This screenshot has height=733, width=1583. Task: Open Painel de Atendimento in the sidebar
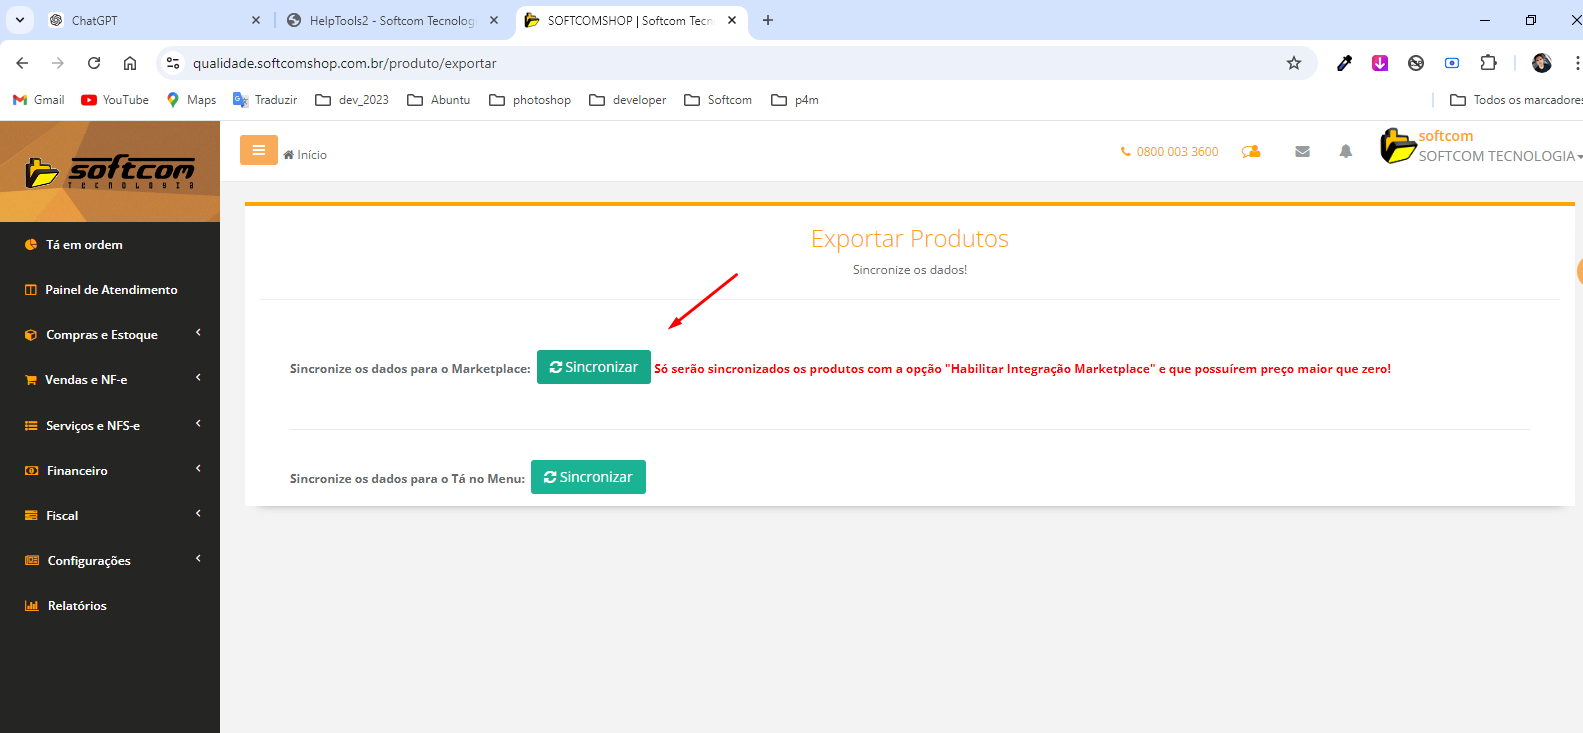point(111,290)
